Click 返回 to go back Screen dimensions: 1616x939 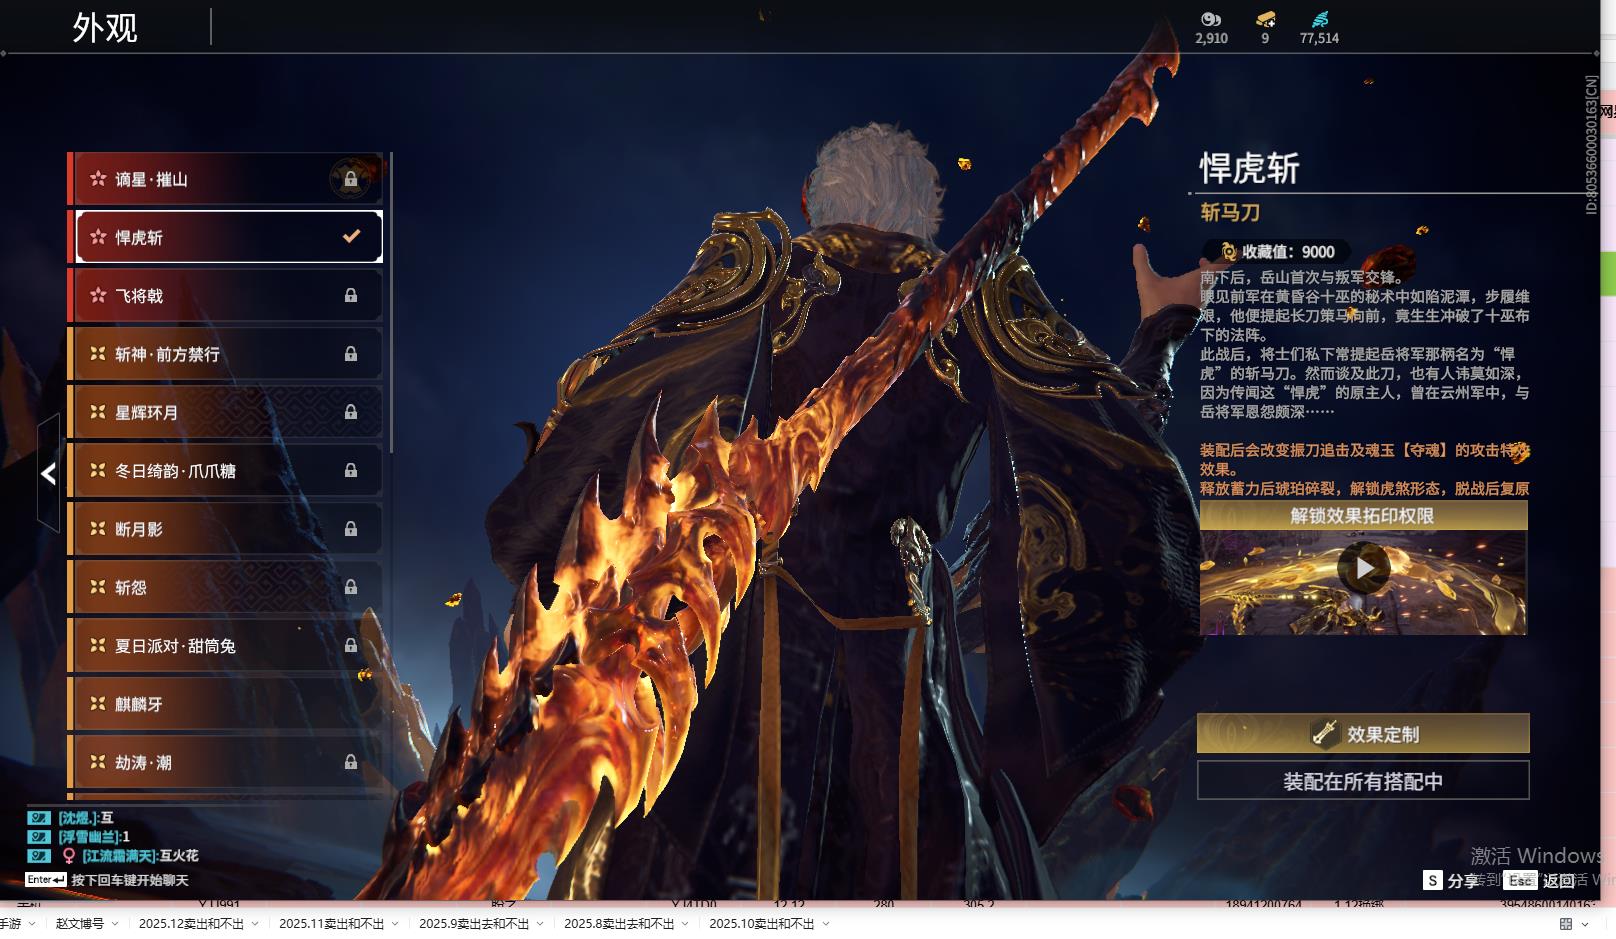pyautogui.click(x=1559, y=881)
